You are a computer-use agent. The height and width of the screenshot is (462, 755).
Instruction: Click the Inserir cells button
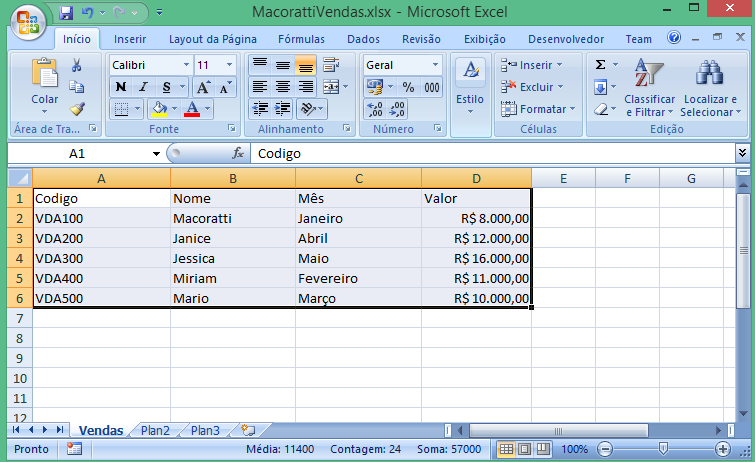click(532, 65)
